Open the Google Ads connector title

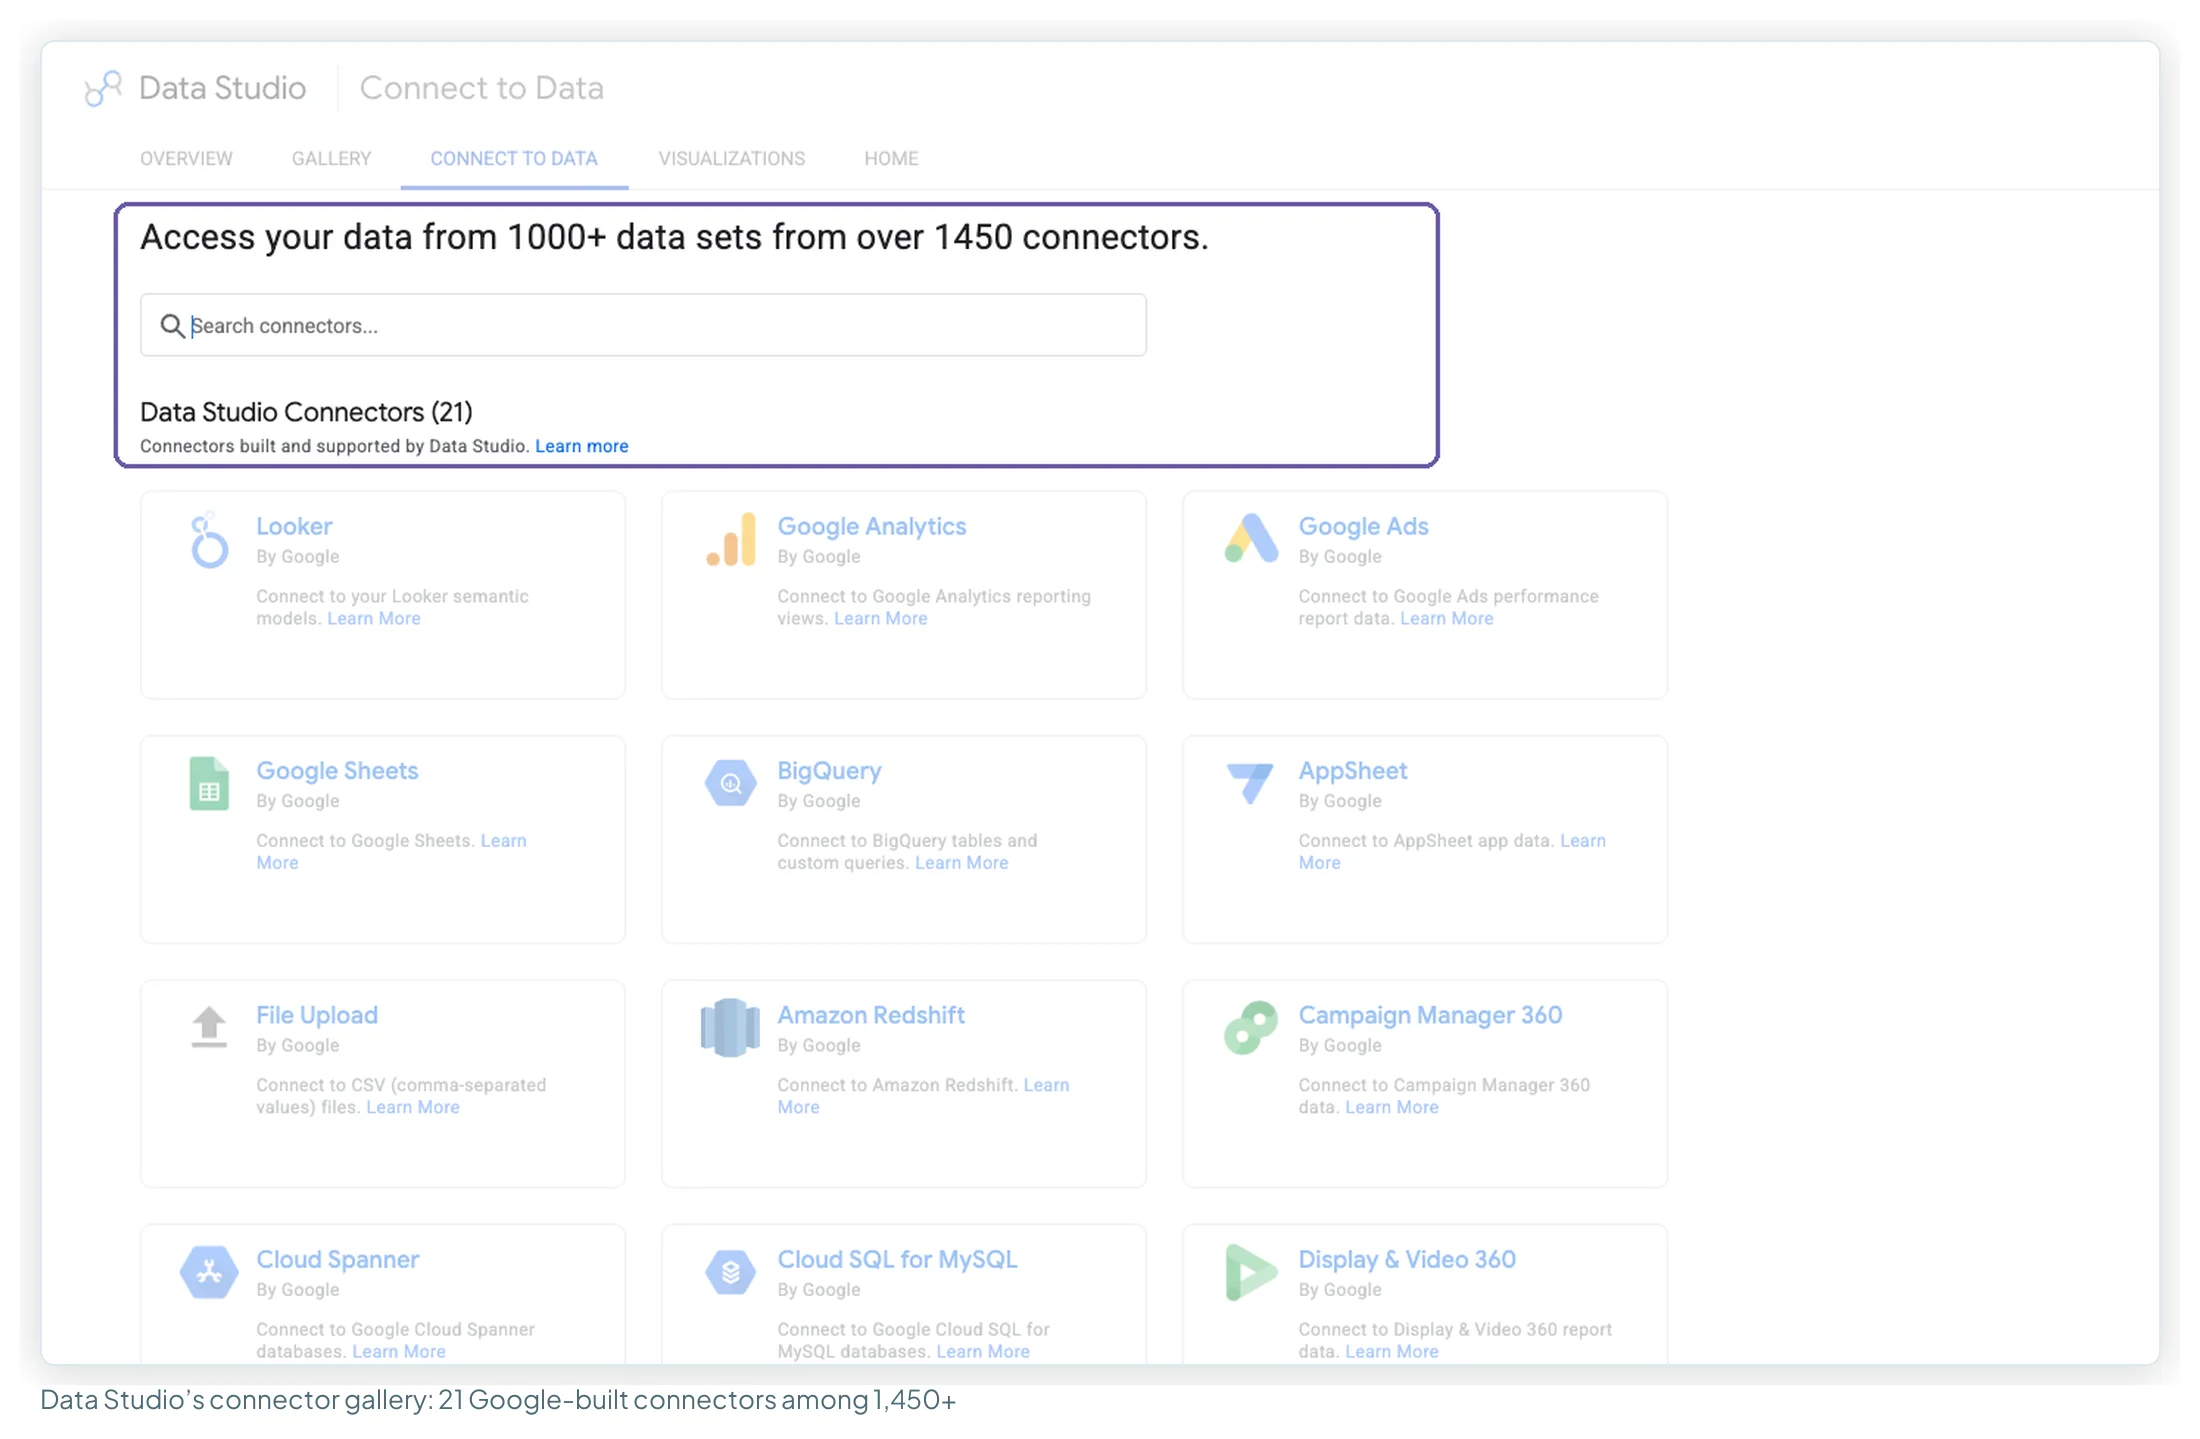tap(1363, 526)
